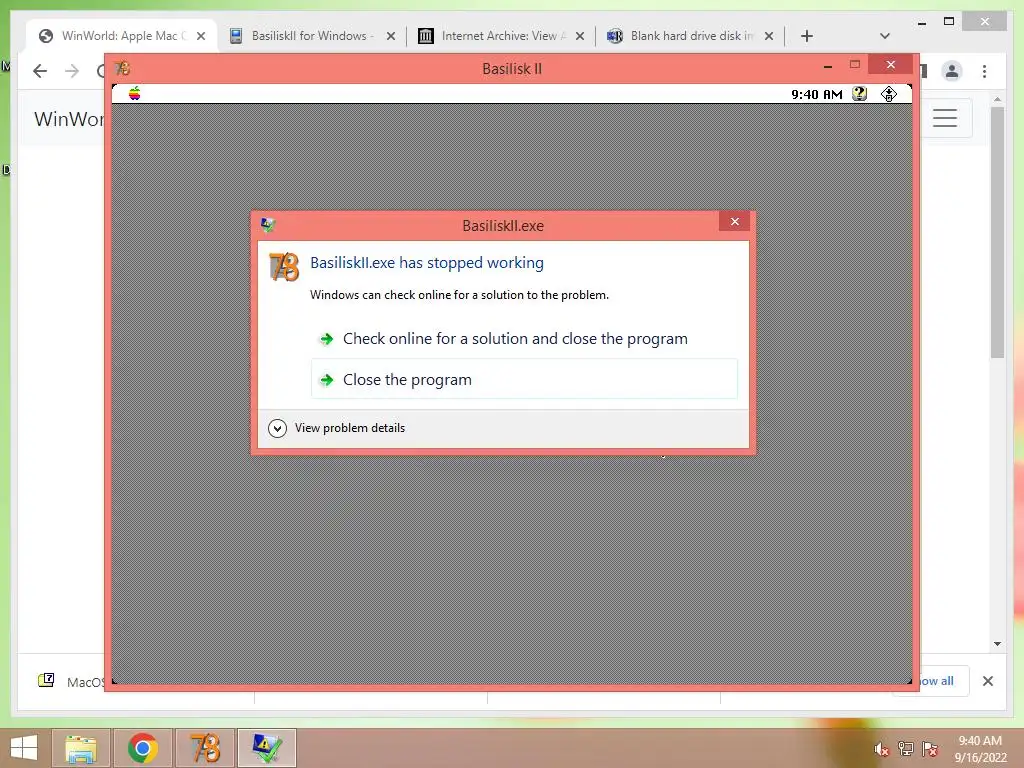
Task: Click the Action Center flag tray icon
Action: pos(930,749)
